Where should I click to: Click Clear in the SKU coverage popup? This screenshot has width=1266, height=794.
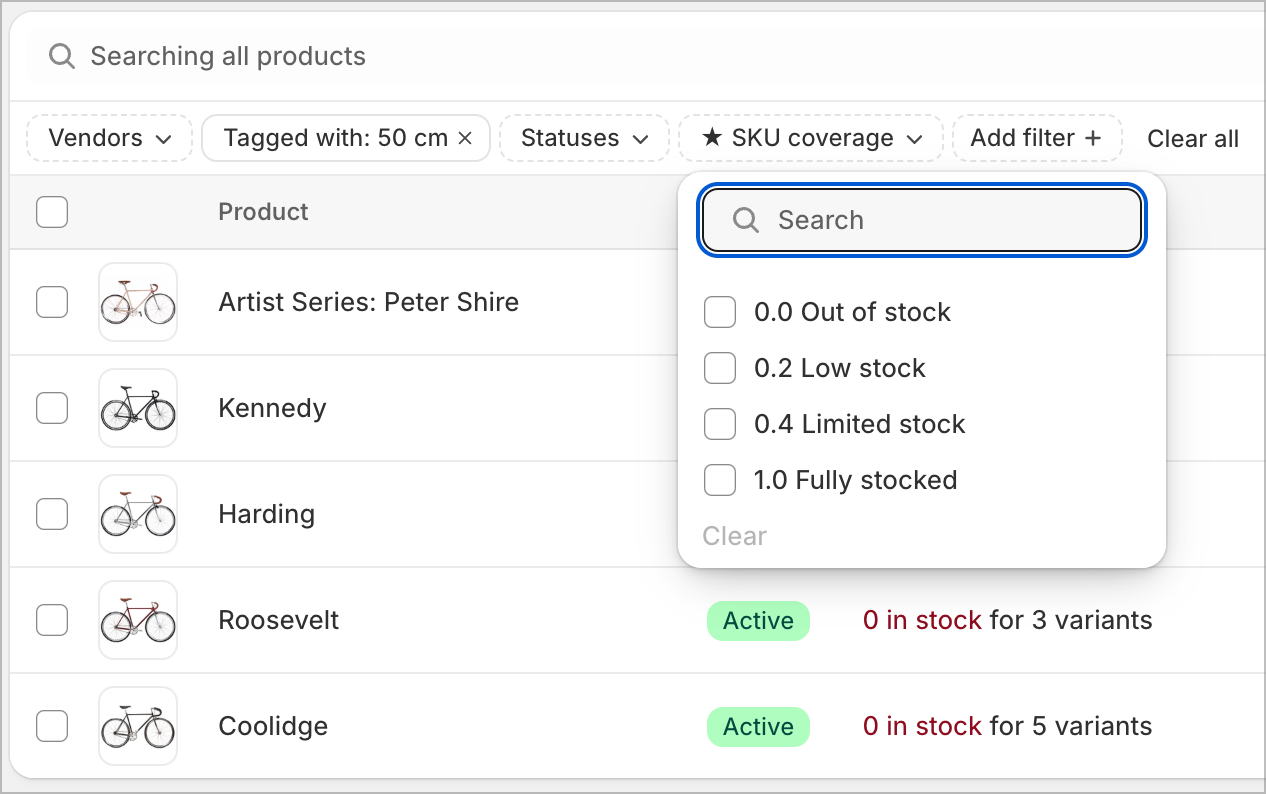click(x=734, y=536)
